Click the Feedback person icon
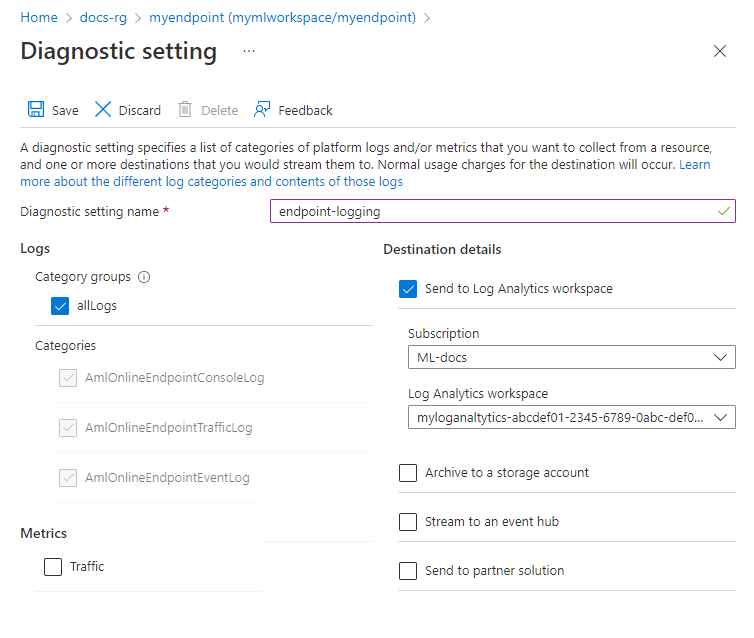 tap(263, 110)
